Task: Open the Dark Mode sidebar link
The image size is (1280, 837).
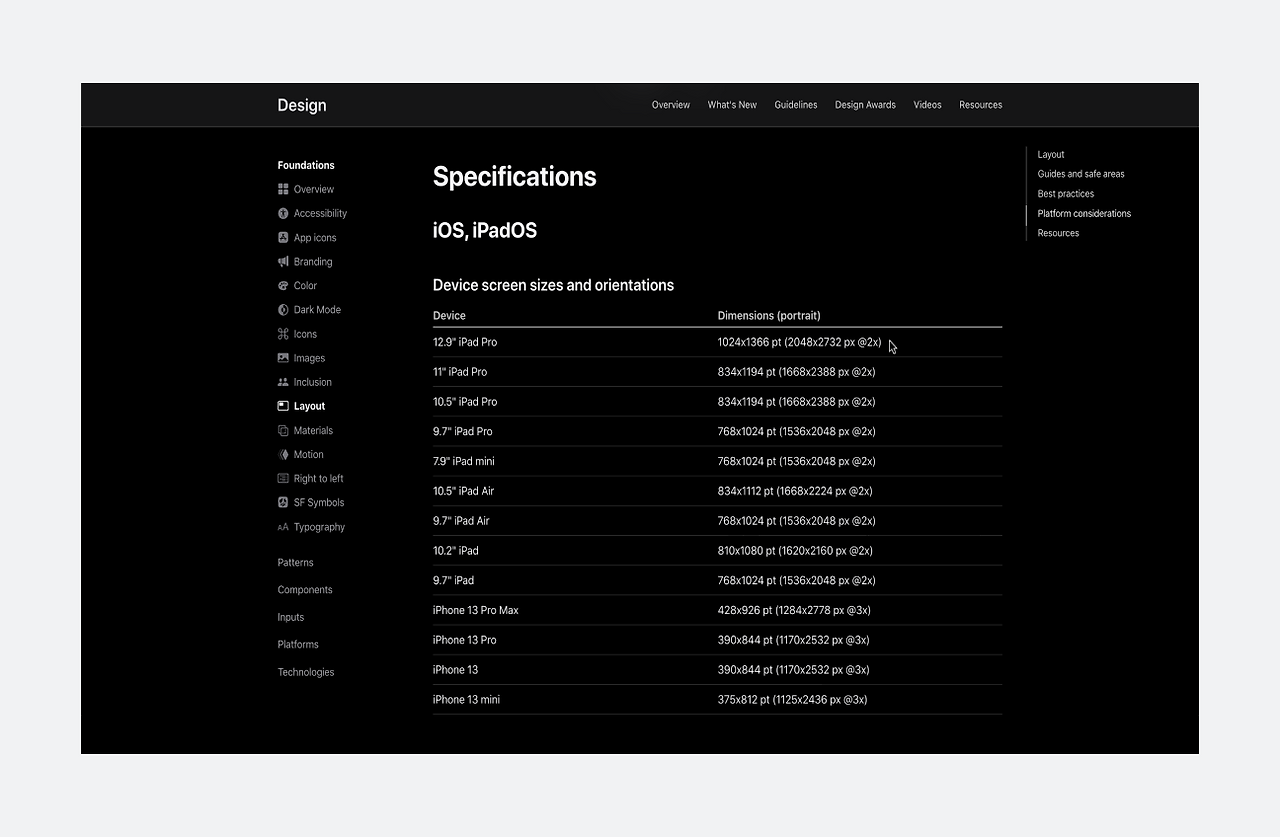Action: 317,310
